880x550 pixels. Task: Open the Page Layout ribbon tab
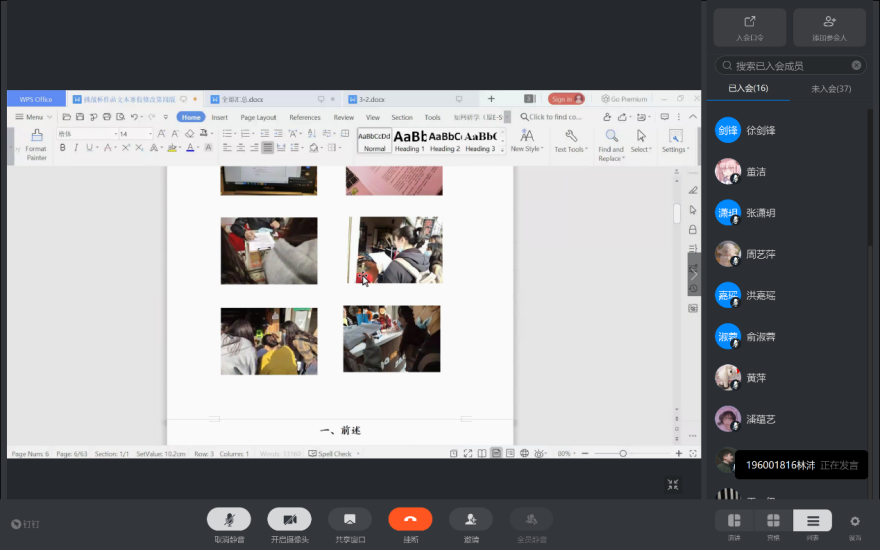point(258,117)
